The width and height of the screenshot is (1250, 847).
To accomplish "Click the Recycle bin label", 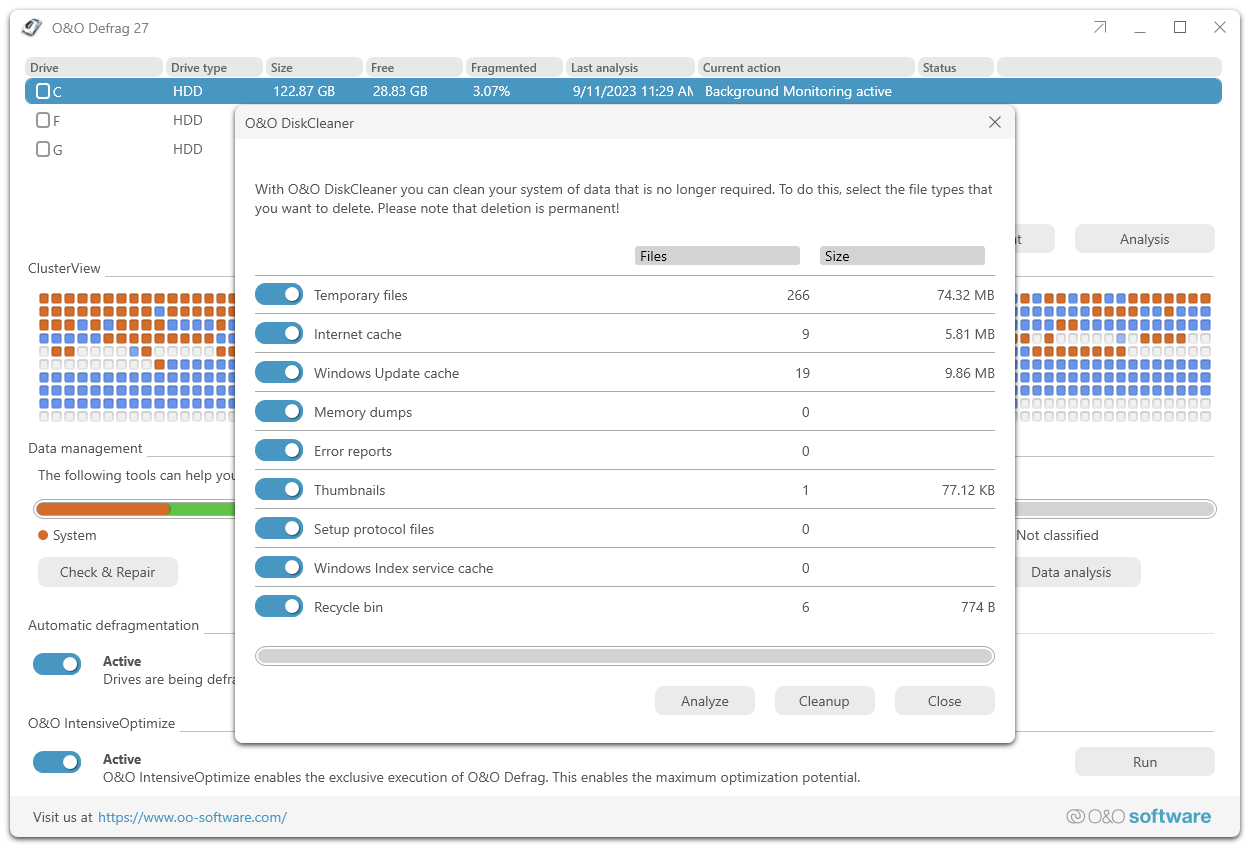I will (x=348, y=607).
